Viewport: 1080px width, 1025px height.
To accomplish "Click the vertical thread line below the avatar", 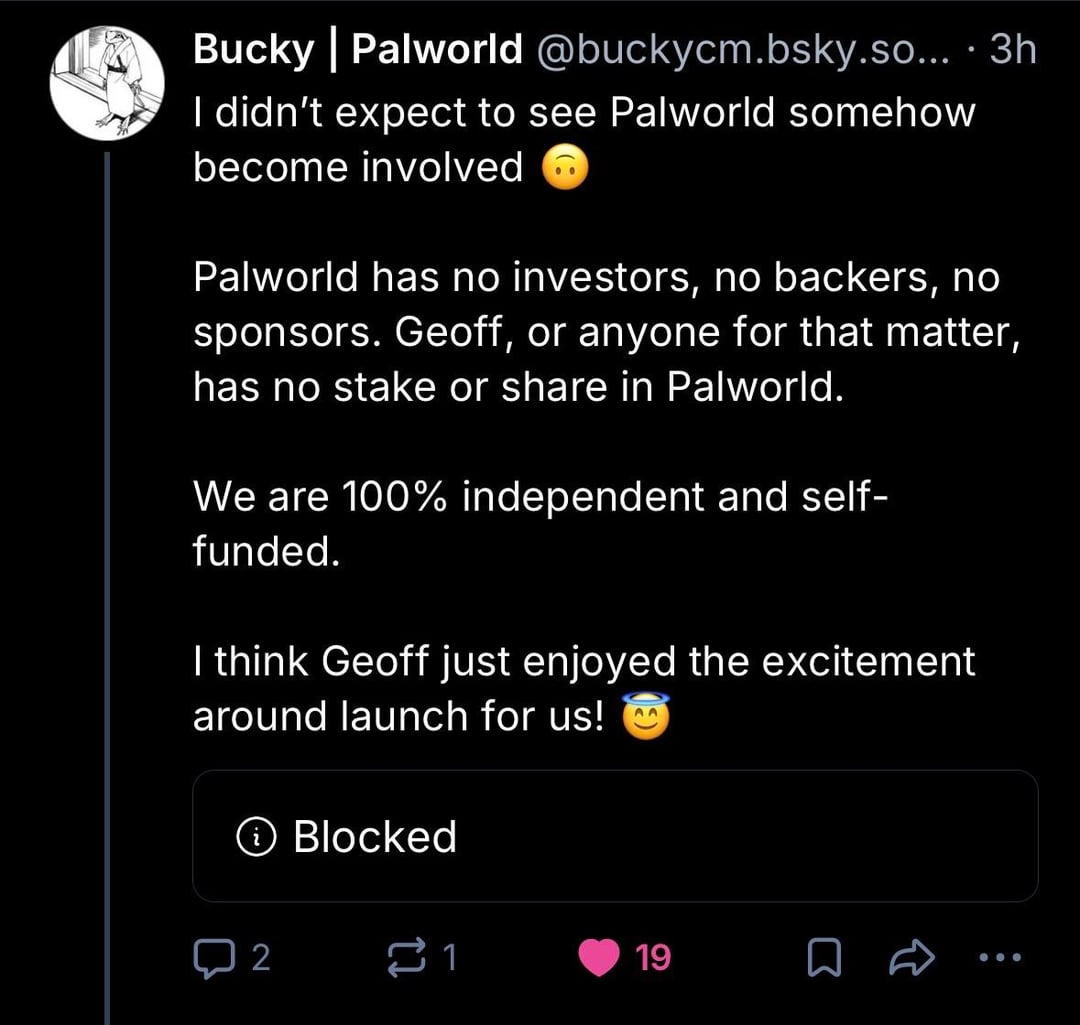I will coord(107,600).
